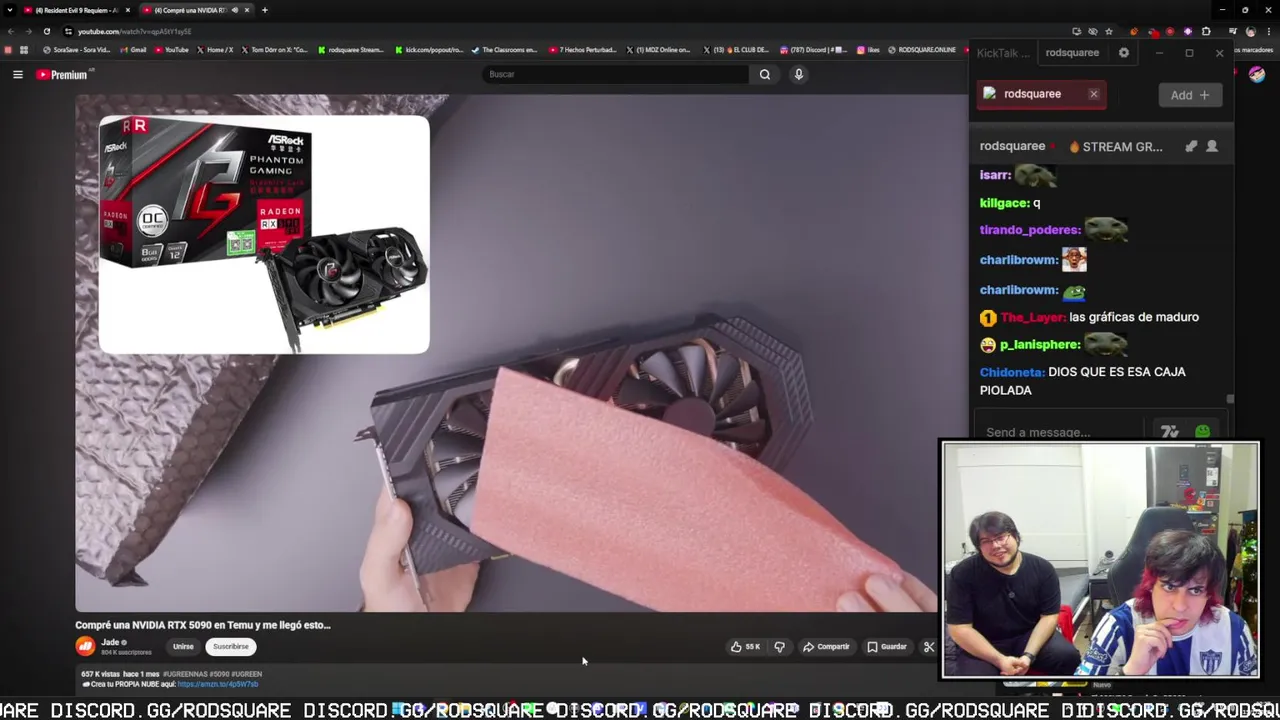This screenshot has height=720, width=1280.
Task: Click the Send a message input
Action: pyautogui.click(x=1060, y=432)
